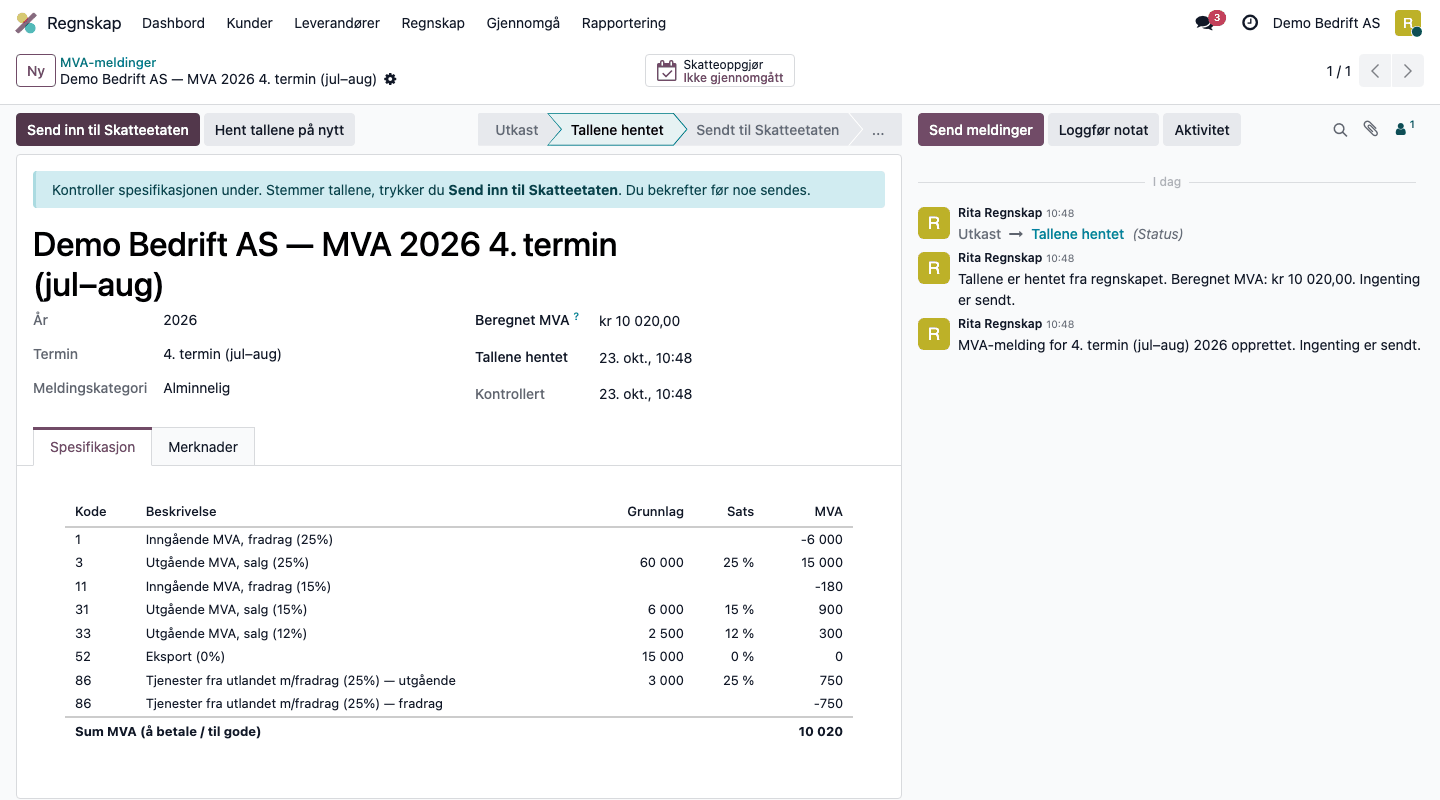Viewport: 1440px width, 800px height.
Task: Open the activities clock icon
Action: pos(1250,23)
